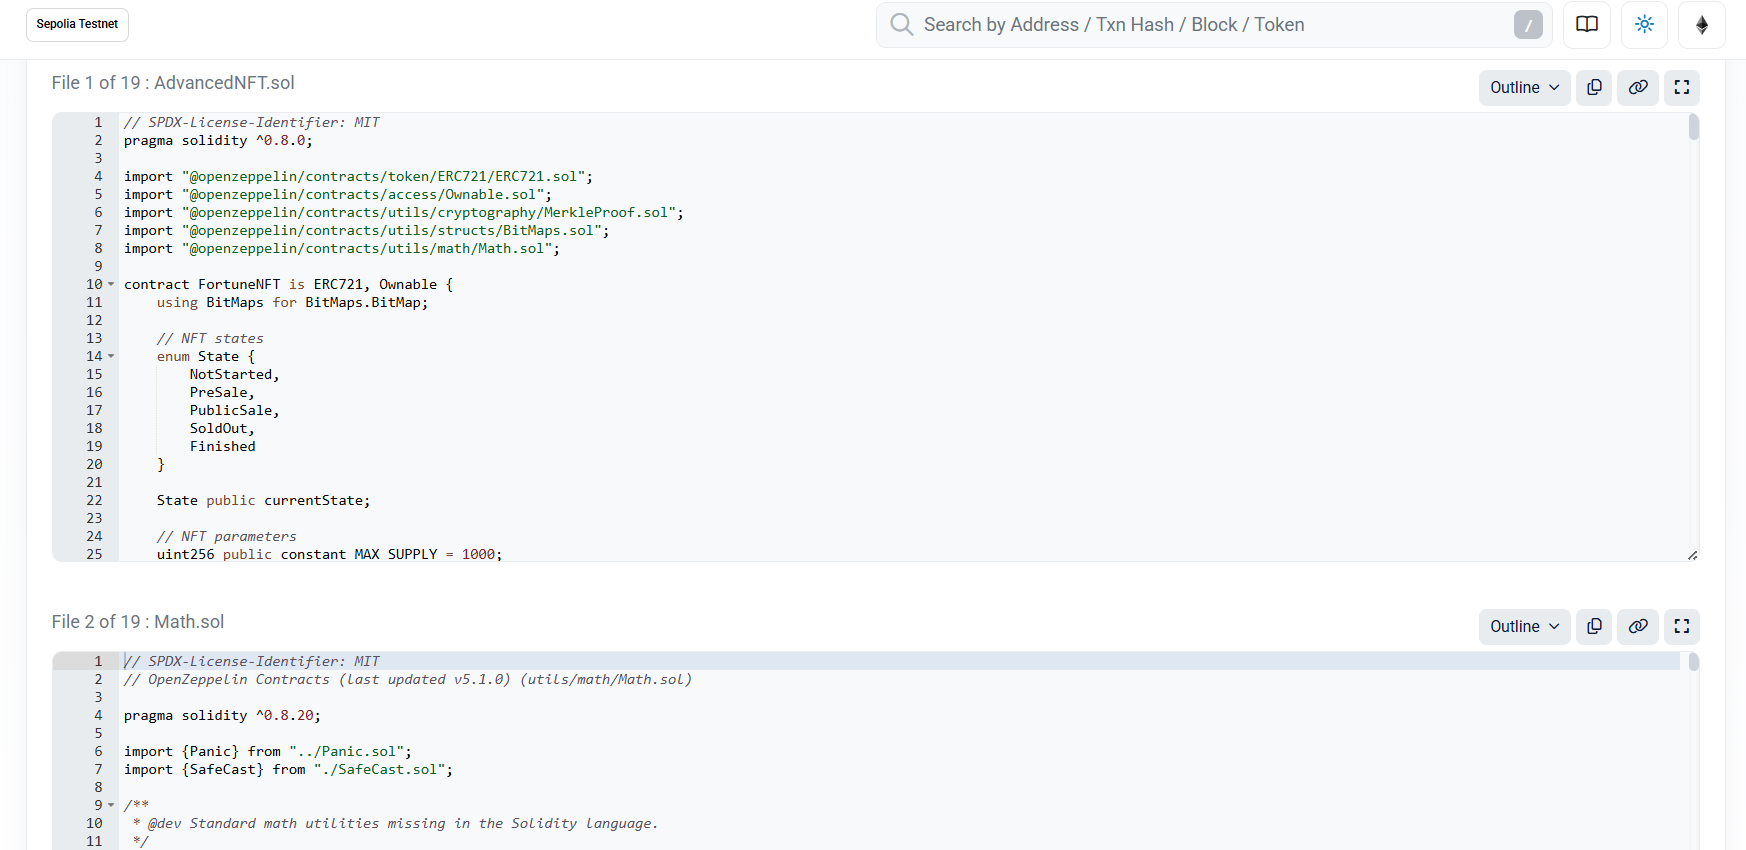
Task: Copy AdvancedNFT.sol source code to clipboard
Action: 1594,88
